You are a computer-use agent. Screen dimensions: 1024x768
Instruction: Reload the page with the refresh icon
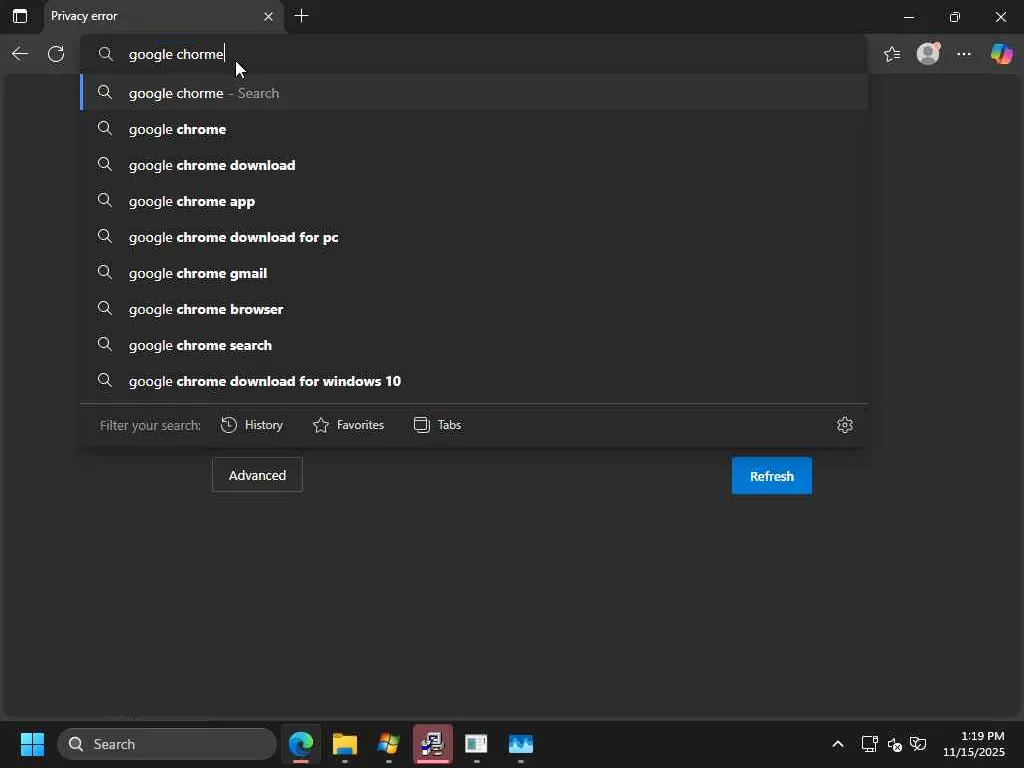coord(56,54)
